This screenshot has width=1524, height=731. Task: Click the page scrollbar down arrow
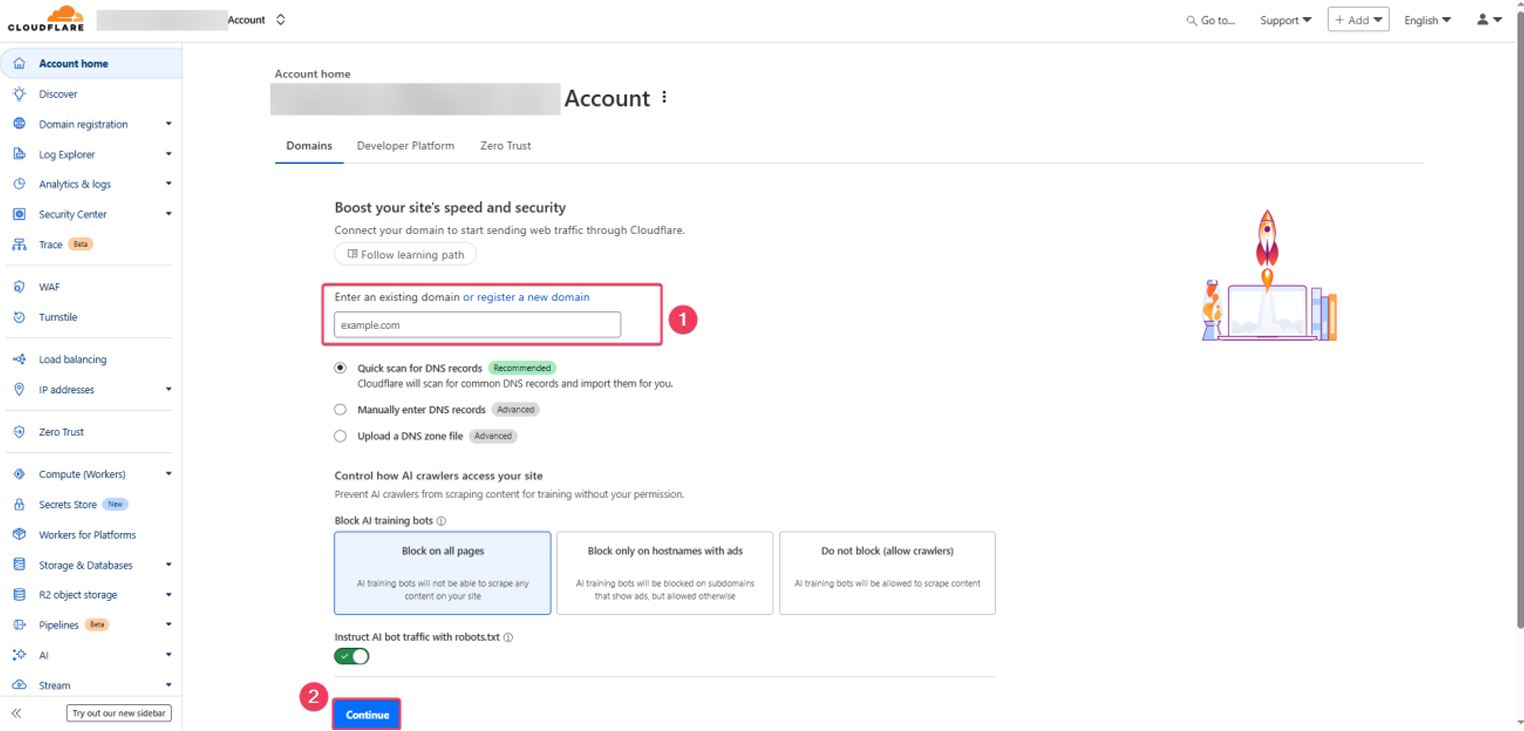[x=1518, y=723]
